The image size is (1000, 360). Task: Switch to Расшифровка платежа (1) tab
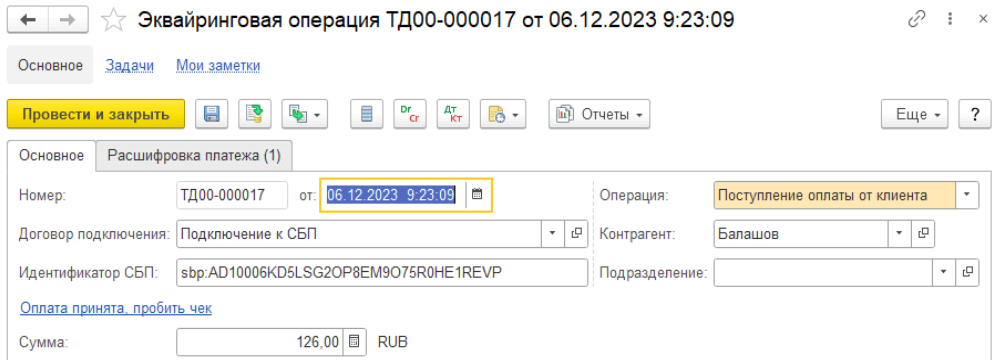[194, 156]
